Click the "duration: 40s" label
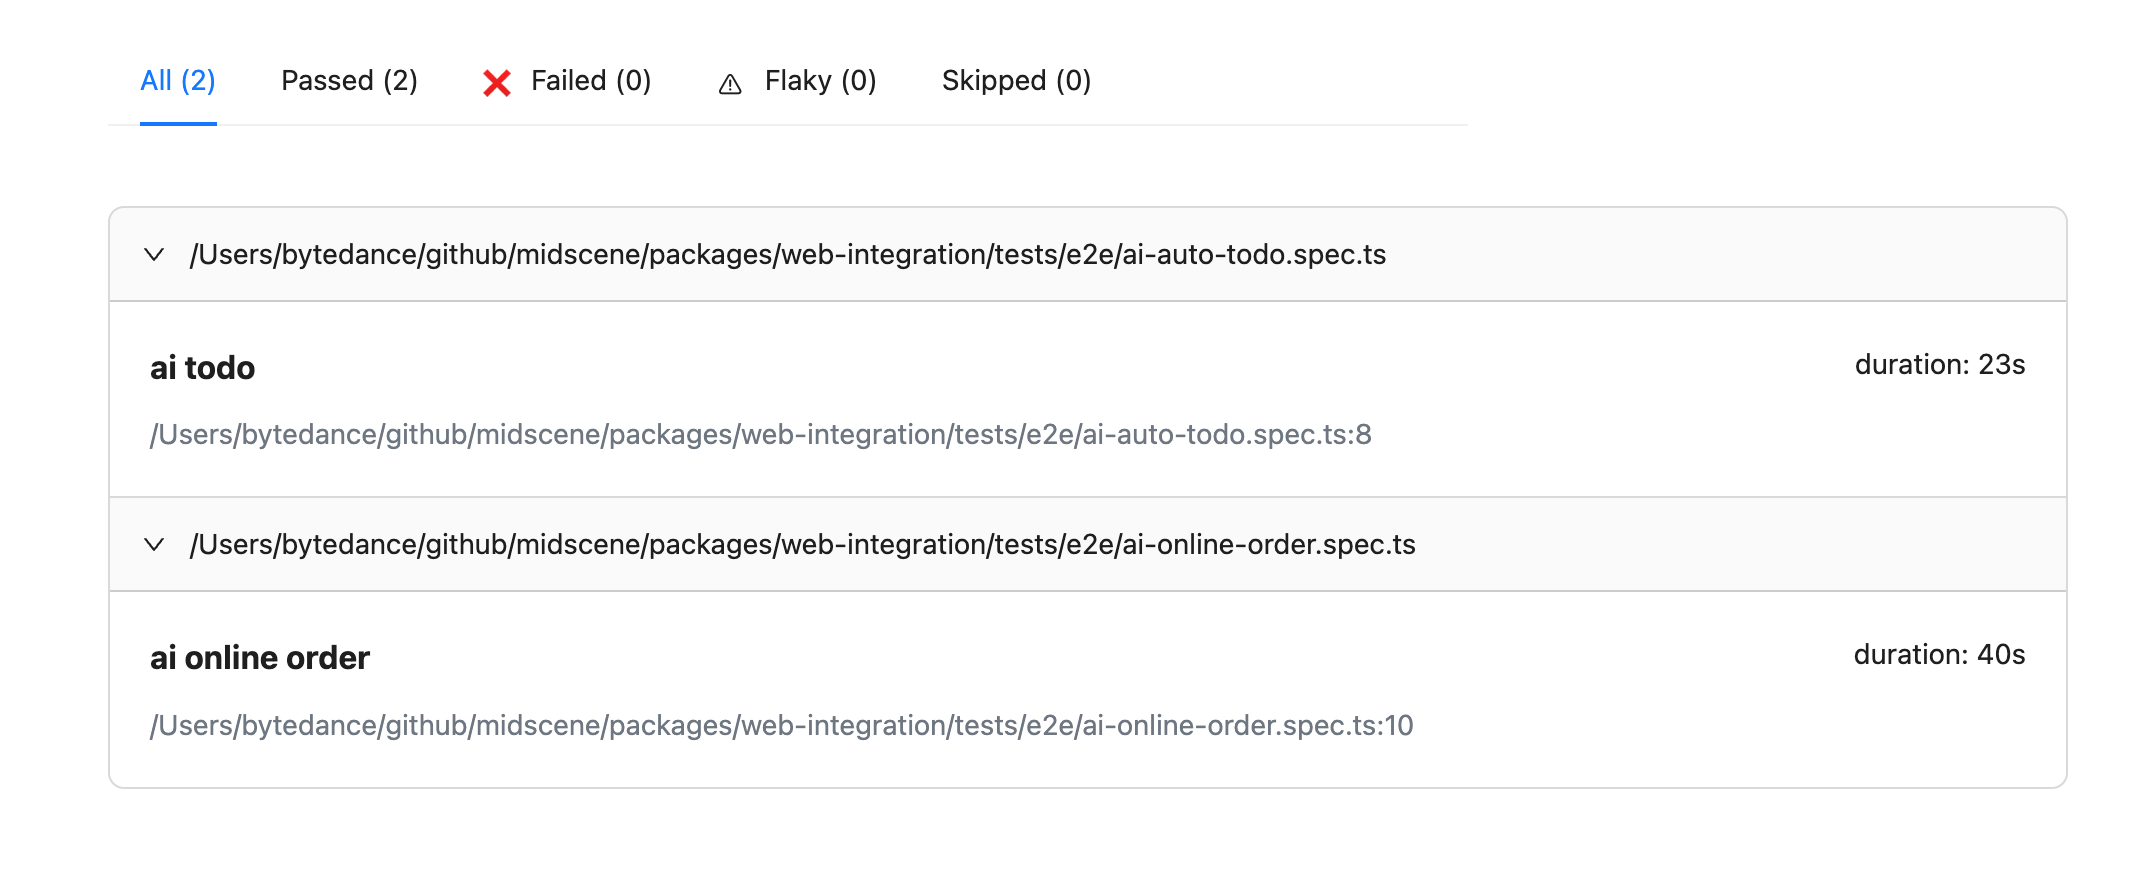 pyautogui.click(x=1939, y=655)
